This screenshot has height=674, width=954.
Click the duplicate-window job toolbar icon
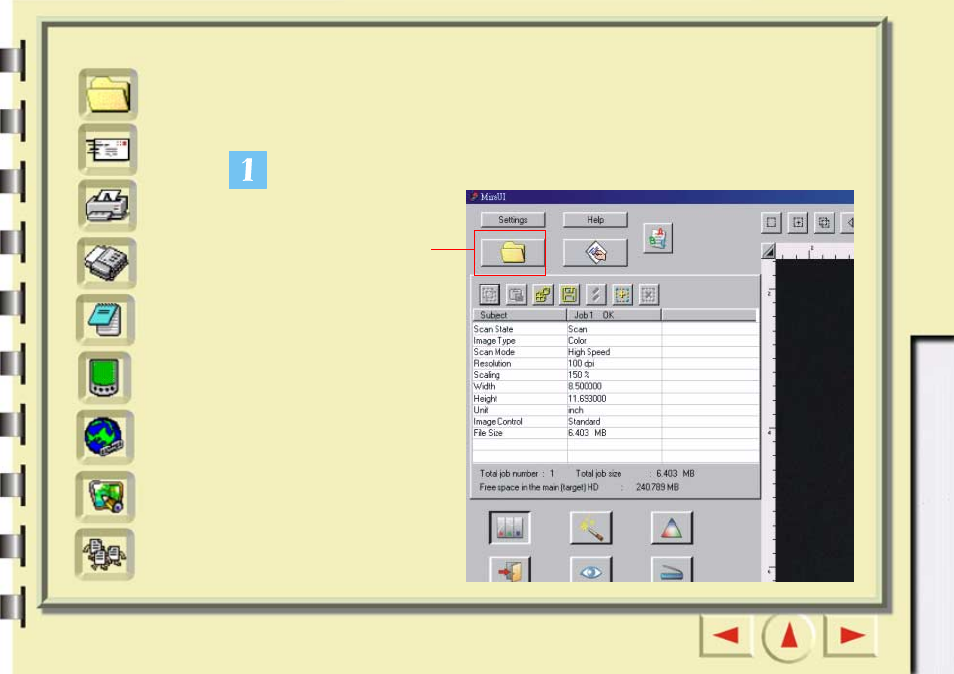[x=517, y=295]
